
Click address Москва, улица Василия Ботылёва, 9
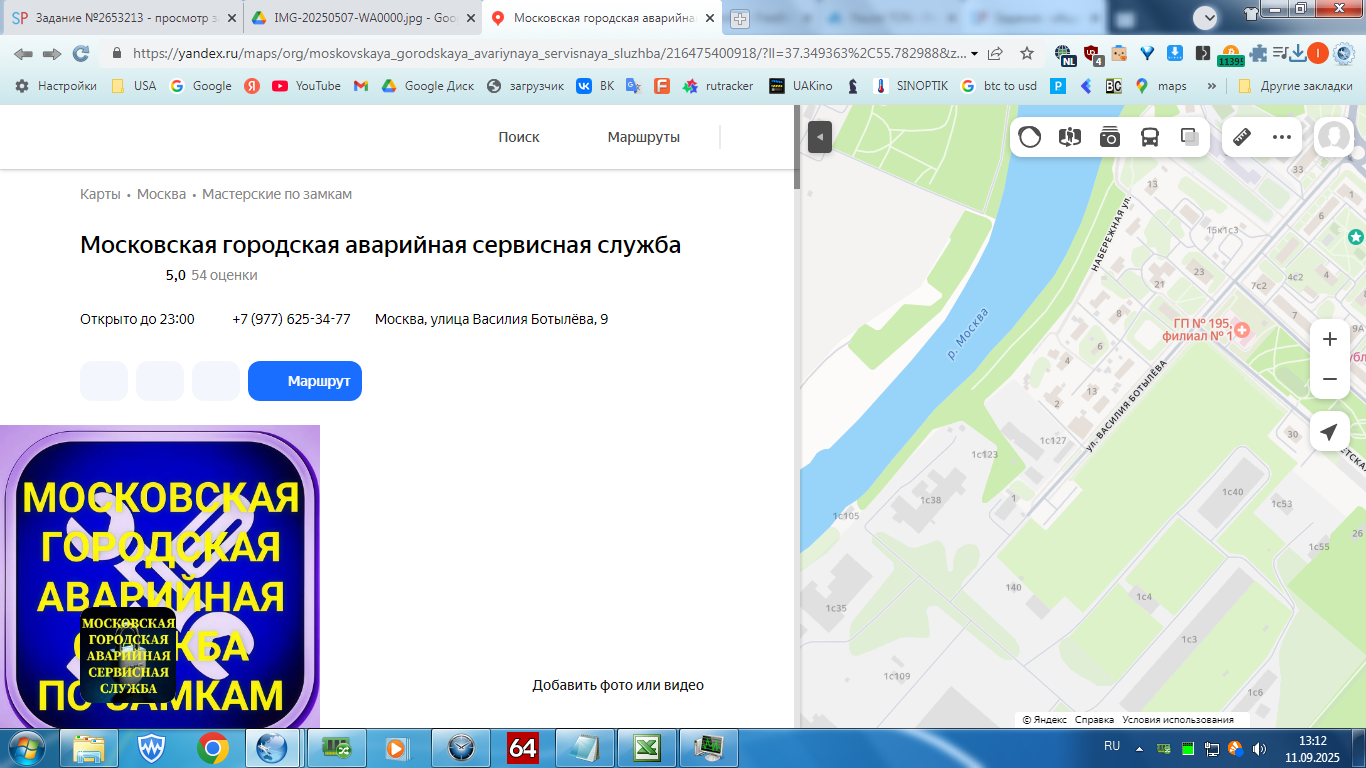(x=491, y=319)
